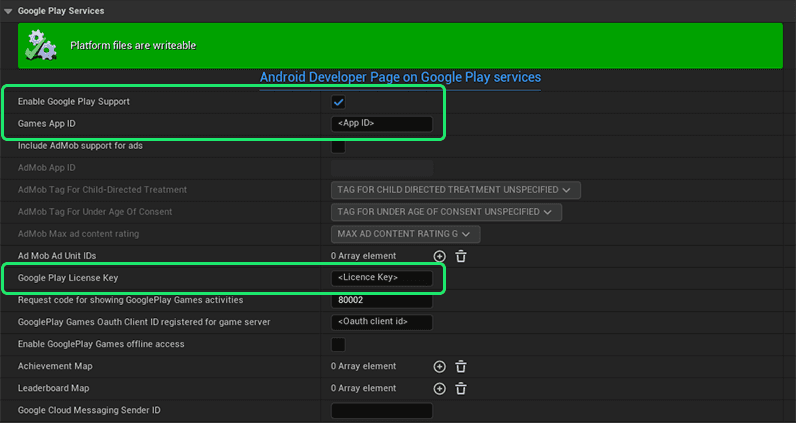Enable GooglePlay Games offline access checkbox
The height and width of the screenshot is (423, 796).
tap(338, 344)
